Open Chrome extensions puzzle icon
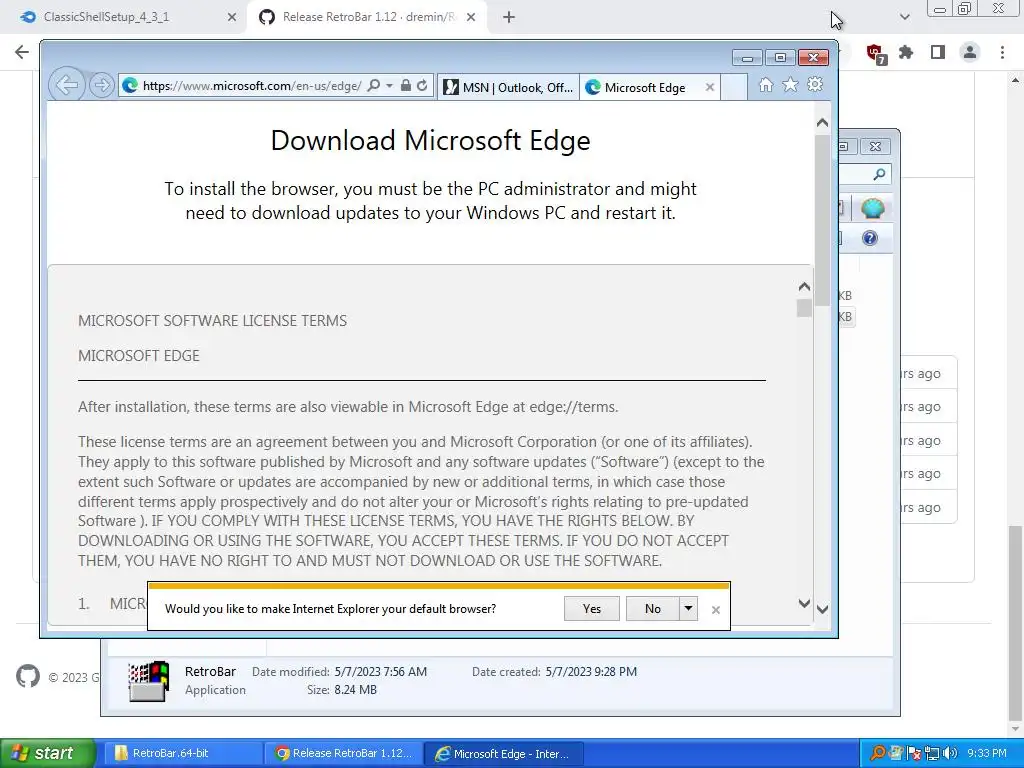The width and height of the screenshot is (1024, 768). (906, 52)
